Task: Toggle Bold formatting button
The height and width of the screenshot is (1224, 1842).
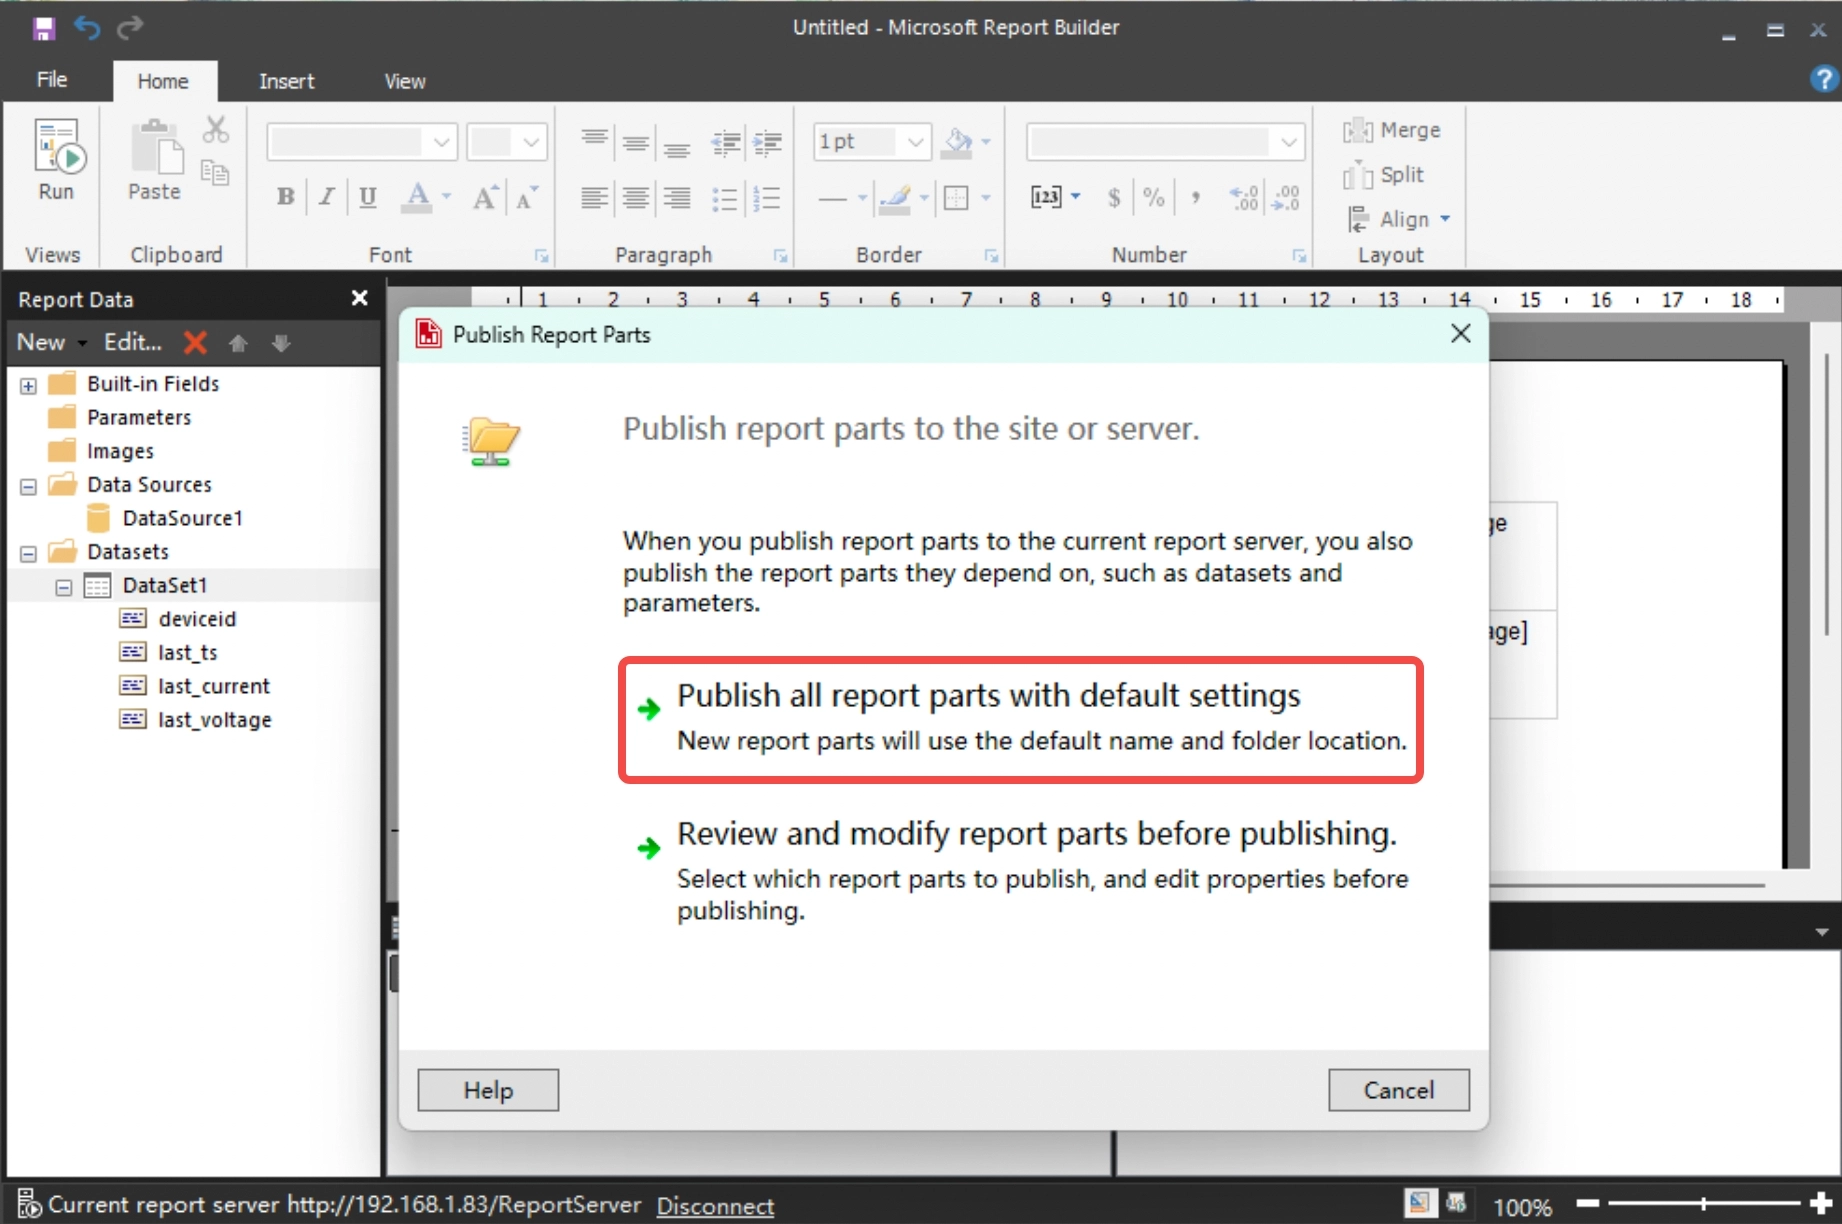Action: click(x=285, y=197)
